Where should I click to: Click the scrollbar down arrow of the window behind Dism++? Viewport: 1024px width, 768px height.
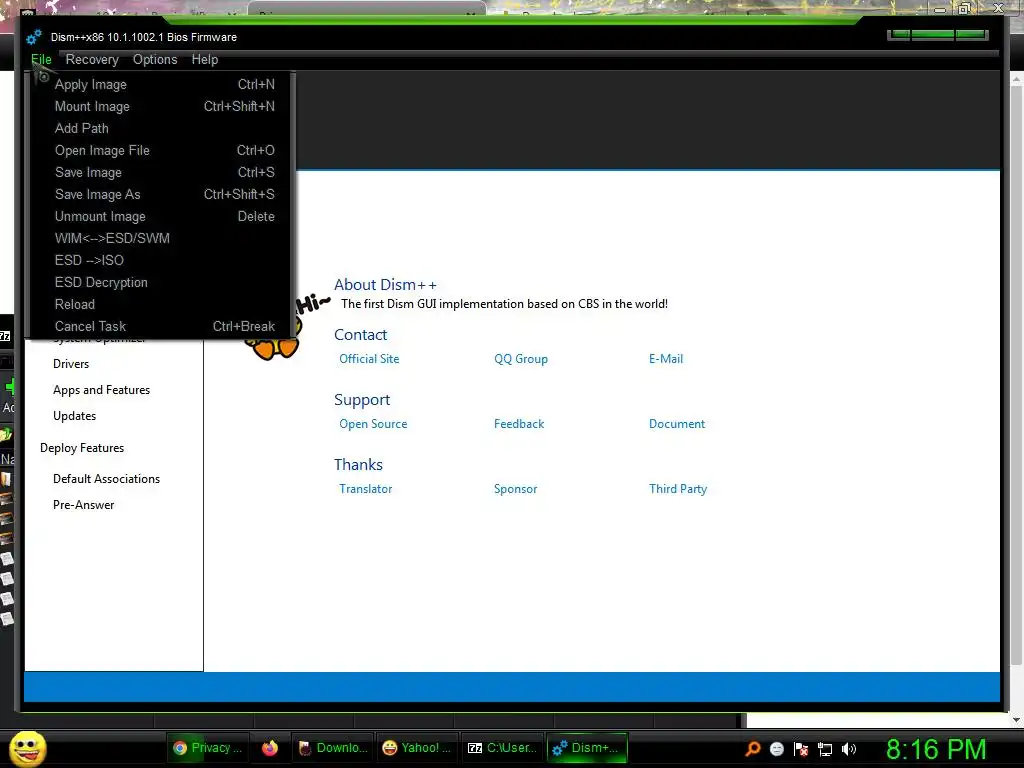coord(1016,720)
